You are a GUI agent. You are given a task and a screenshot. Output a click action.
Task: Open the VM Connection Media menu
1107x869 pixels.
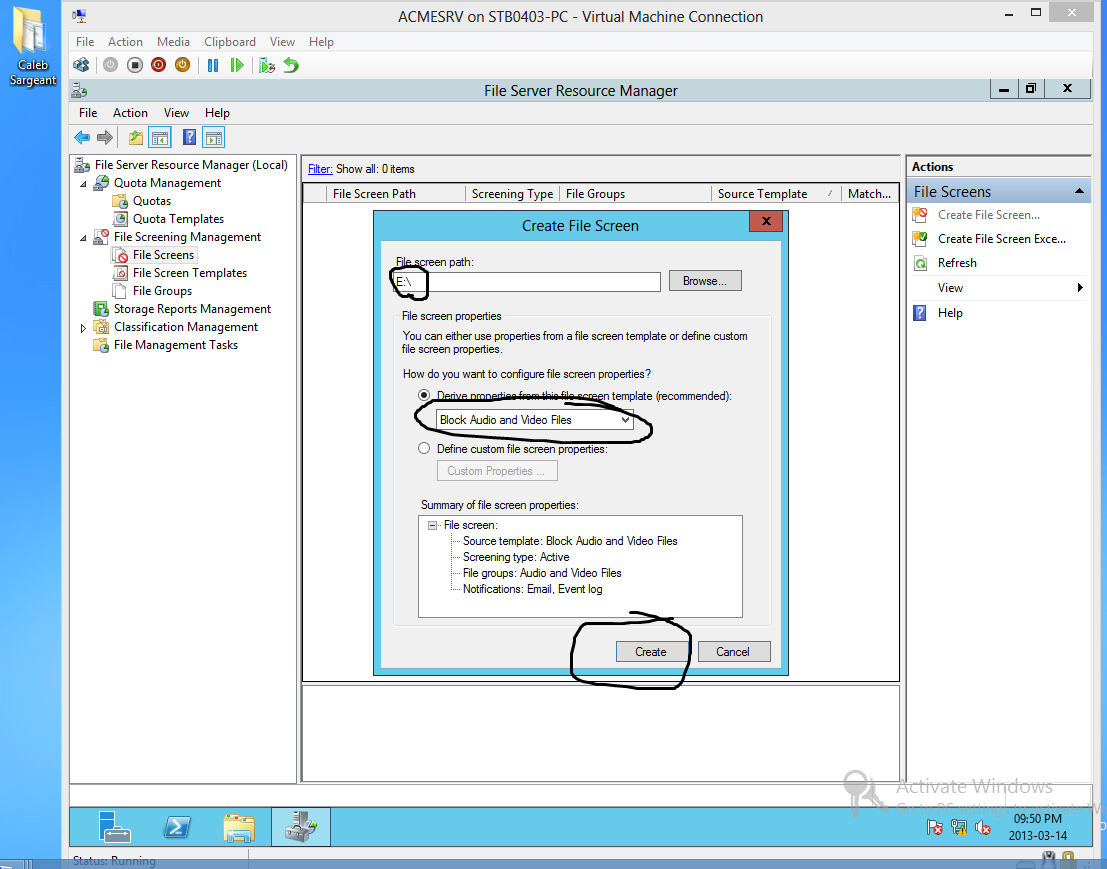pyautogui.click(x=173, y=42)
